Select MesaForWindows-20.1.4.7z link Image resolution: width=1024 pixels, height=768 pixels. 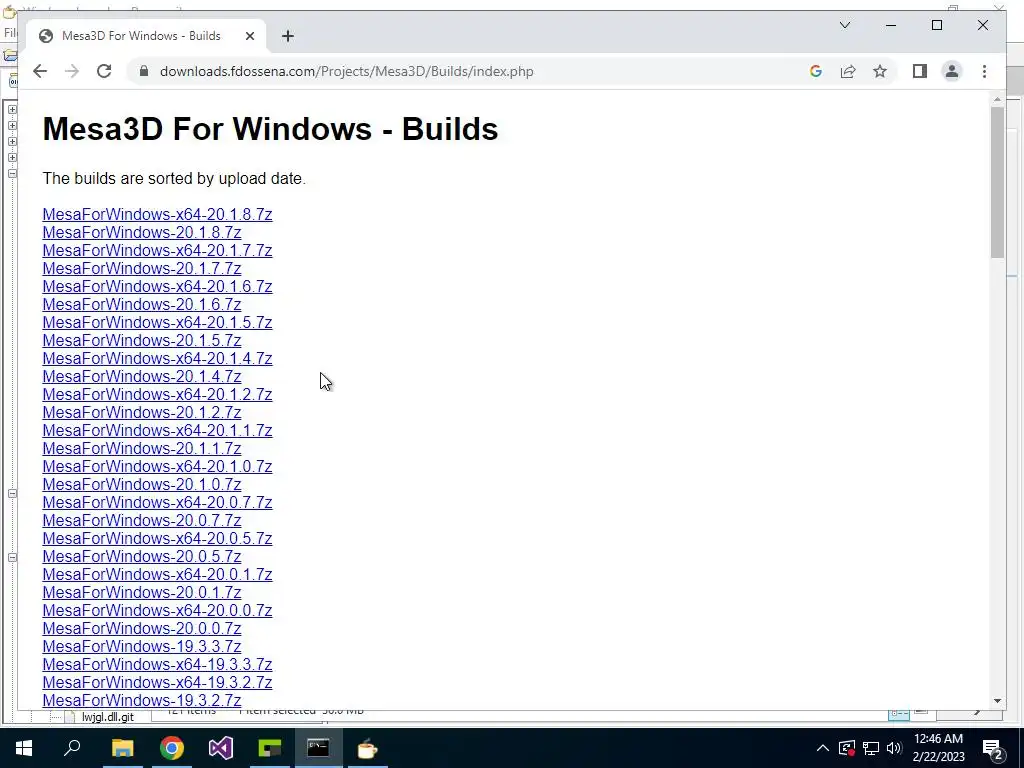pos(142,376)
